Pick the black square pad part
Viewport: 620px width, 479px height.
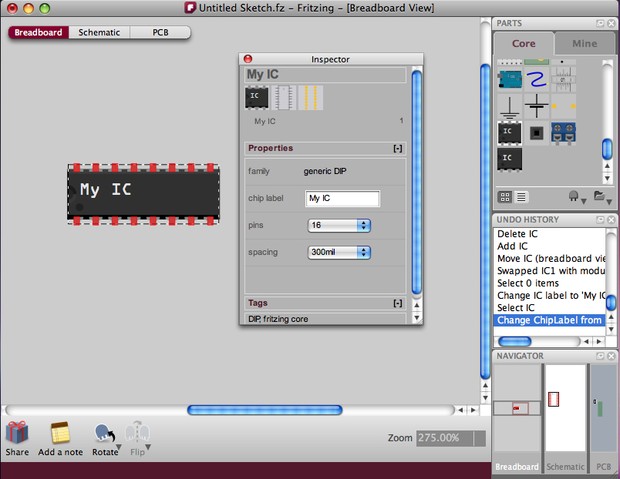536,133
